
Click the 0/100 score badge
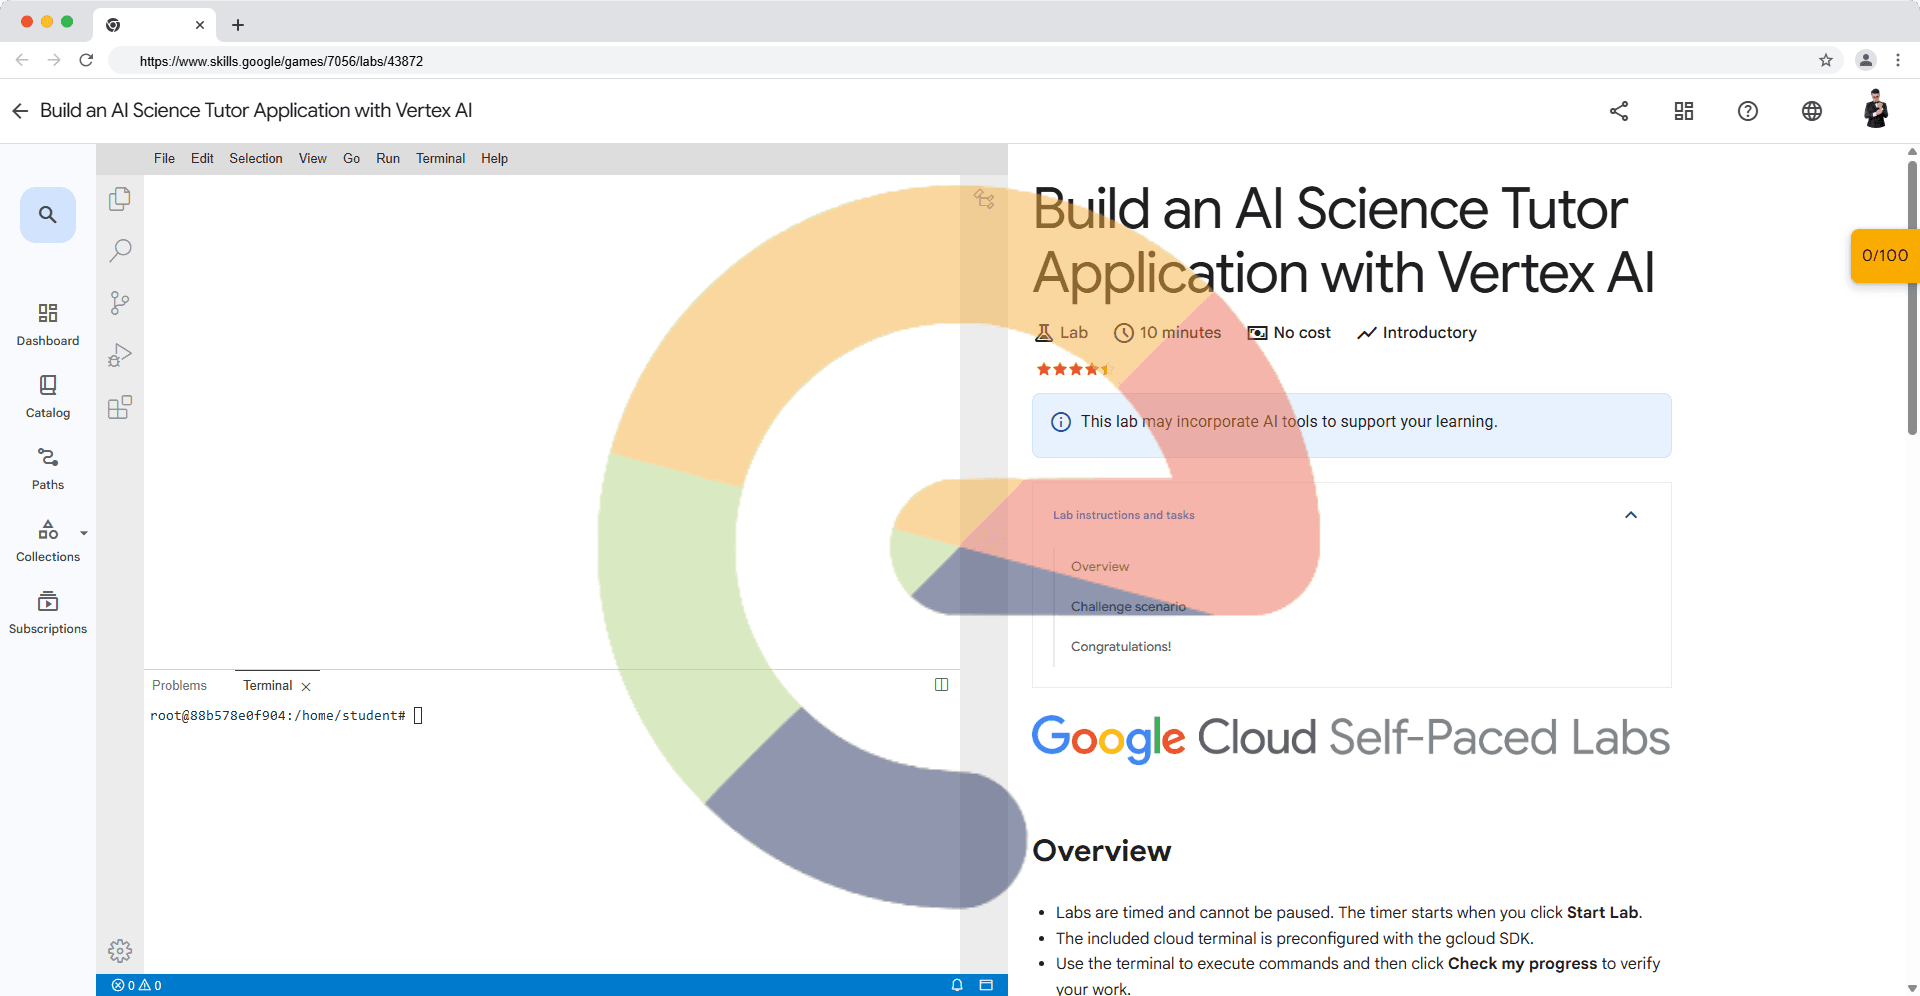pyautogui.click(x=1885, y=255)
